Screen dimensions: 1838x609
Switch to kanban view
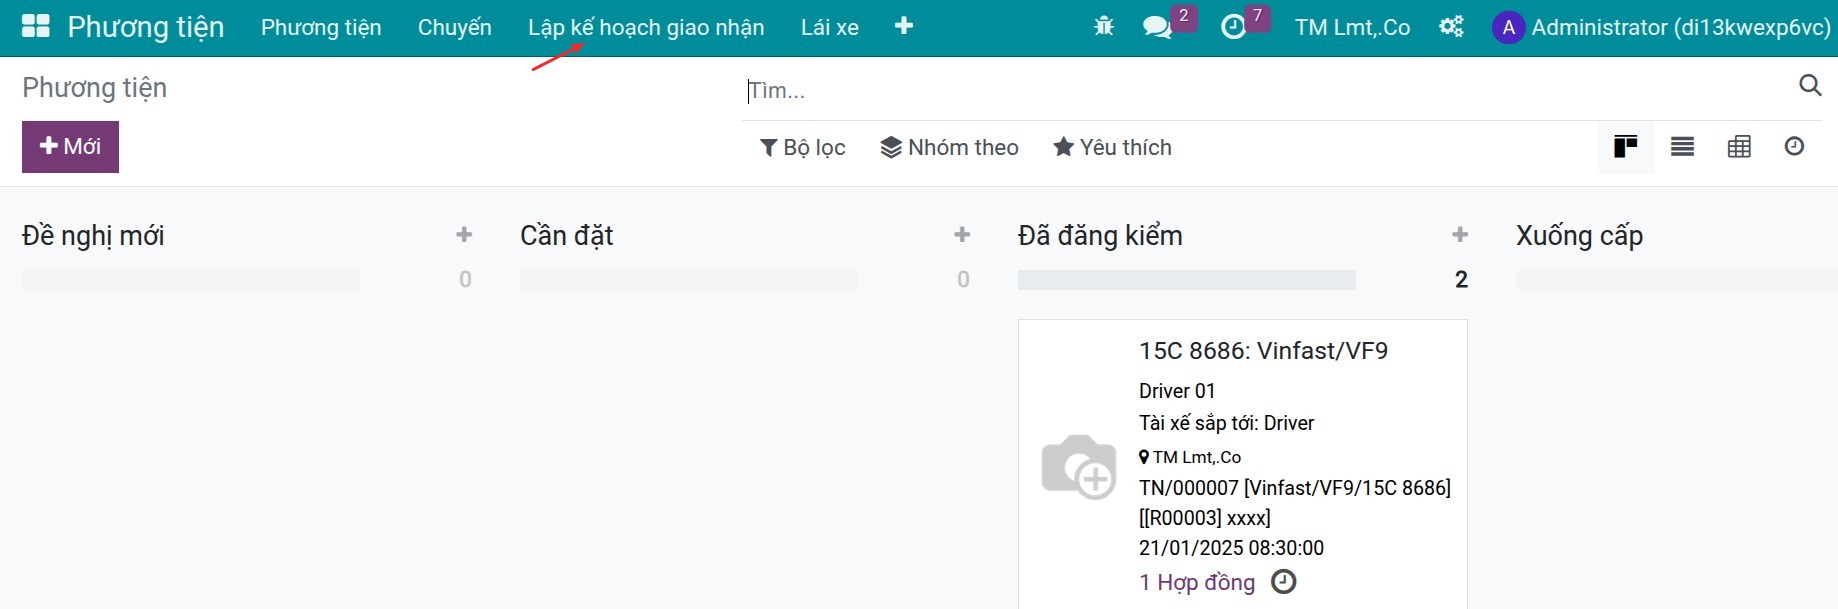[x=1626, y=147]
